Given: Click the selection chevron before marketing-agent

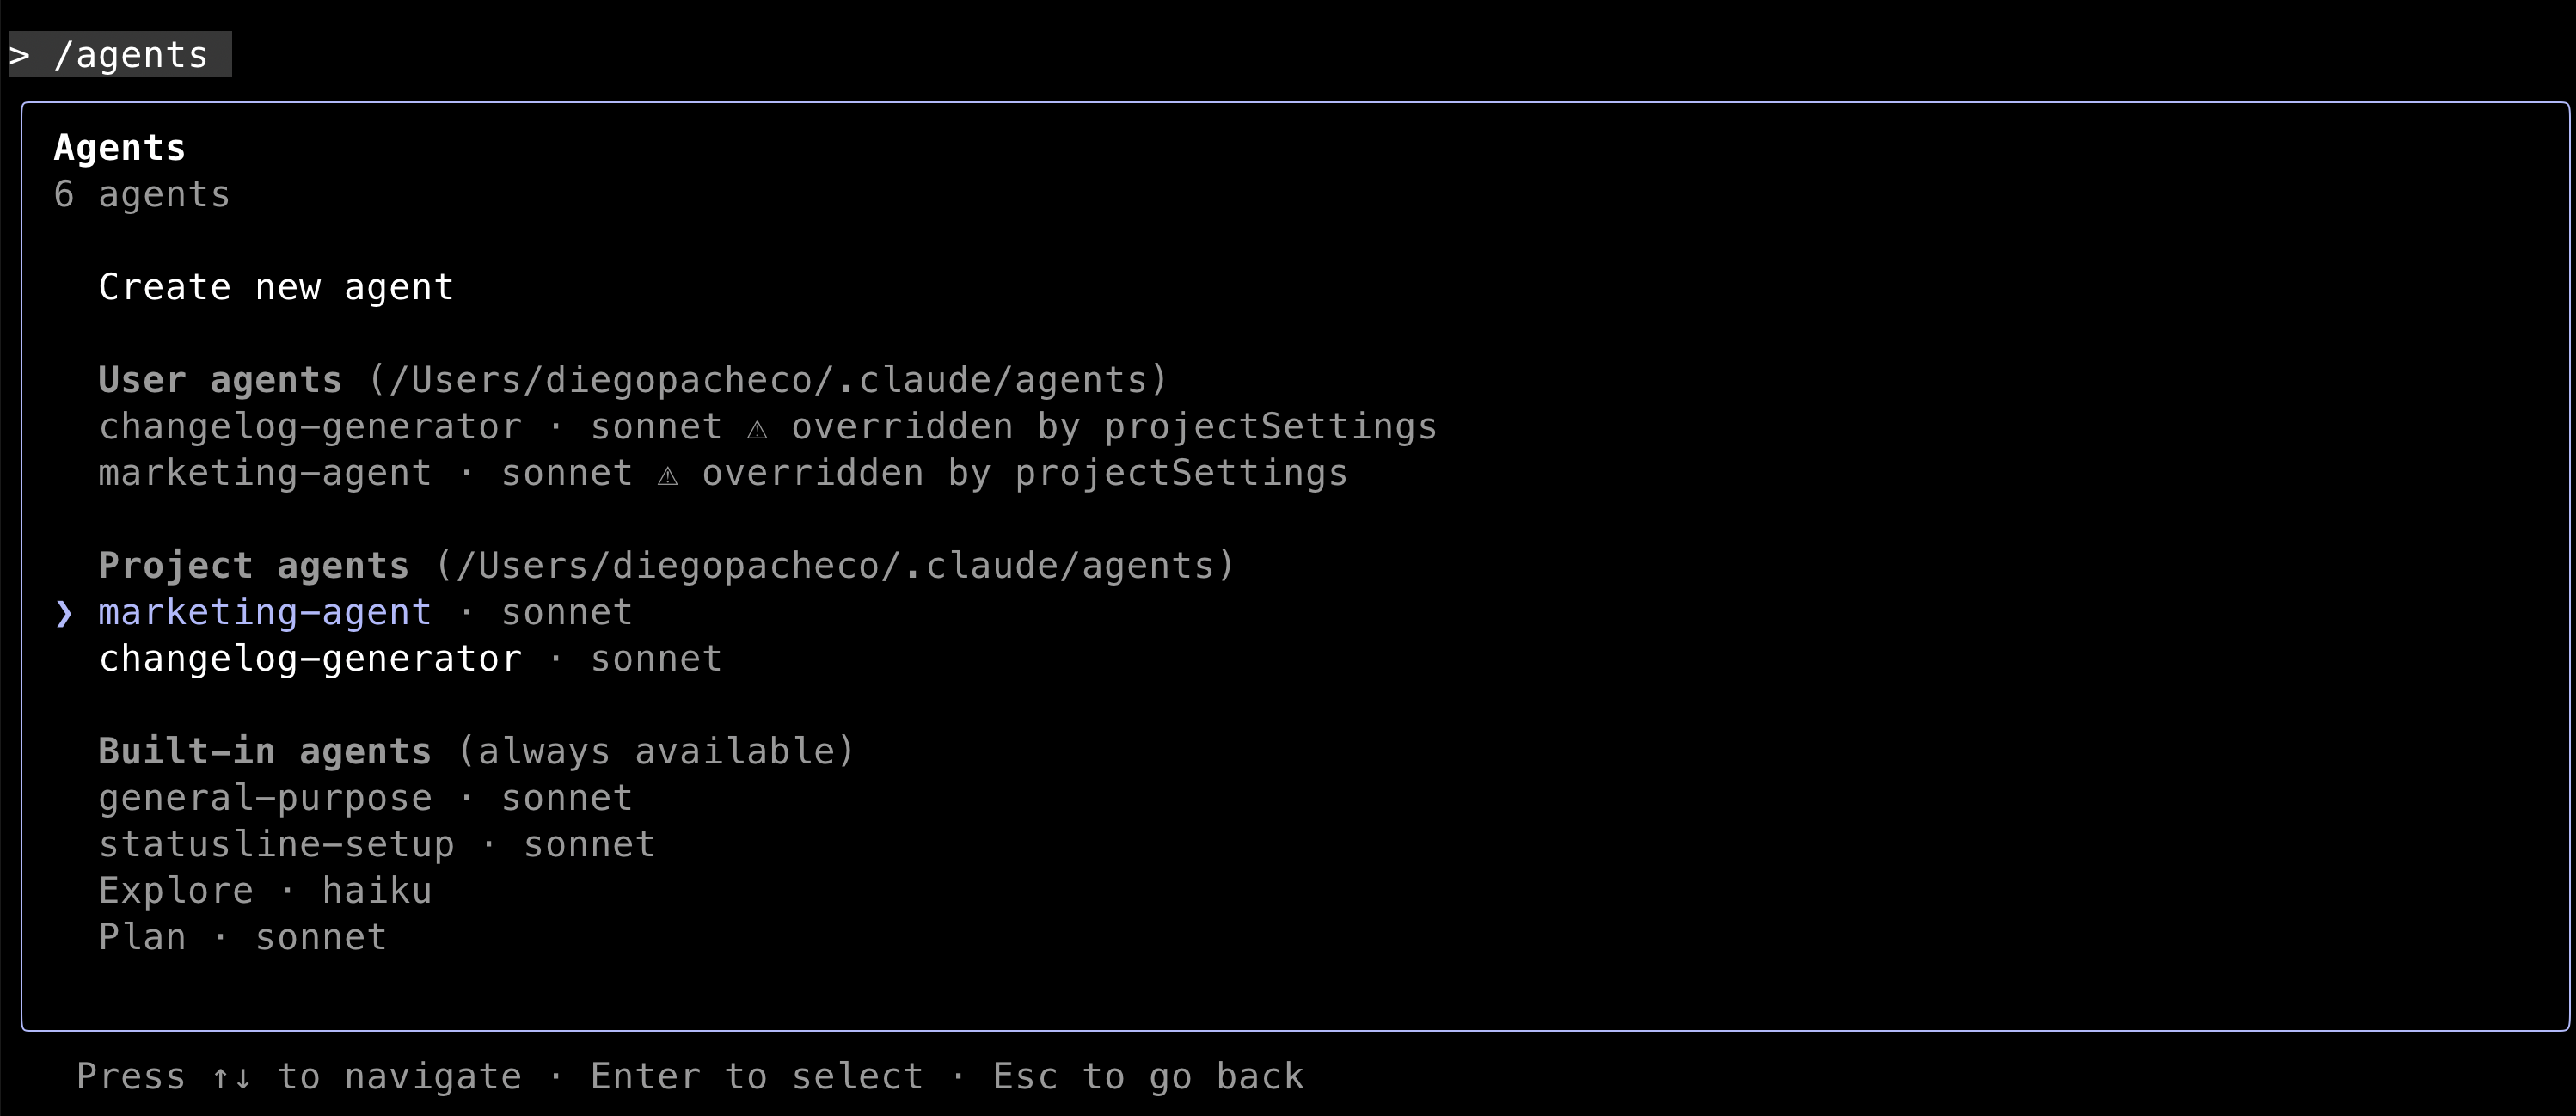Looking at the screenshot, I should [64, 613].
